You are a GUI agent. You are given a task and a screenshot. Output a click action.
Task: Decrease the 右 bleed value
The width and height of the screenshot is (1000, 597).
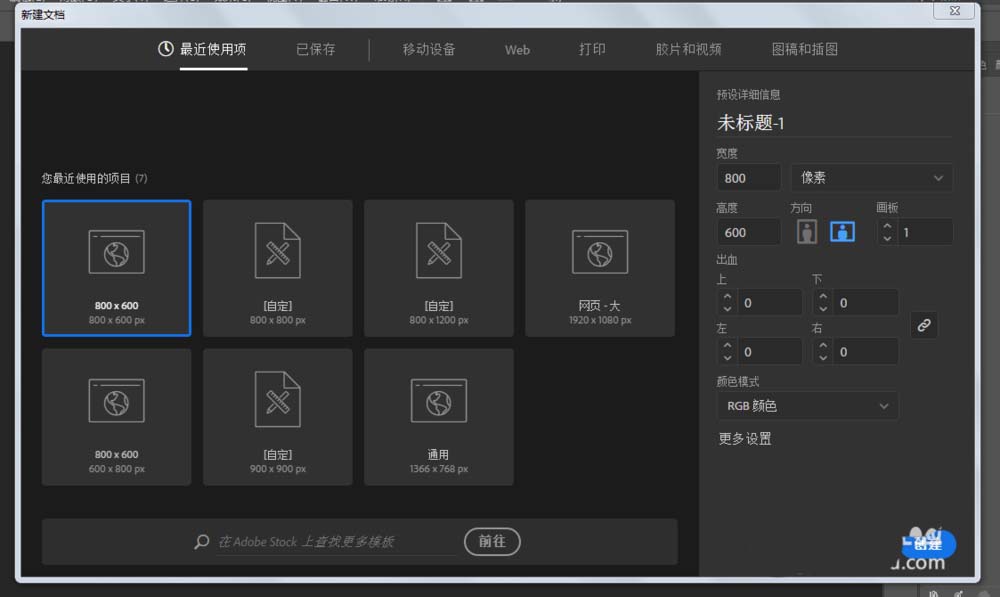823,358
